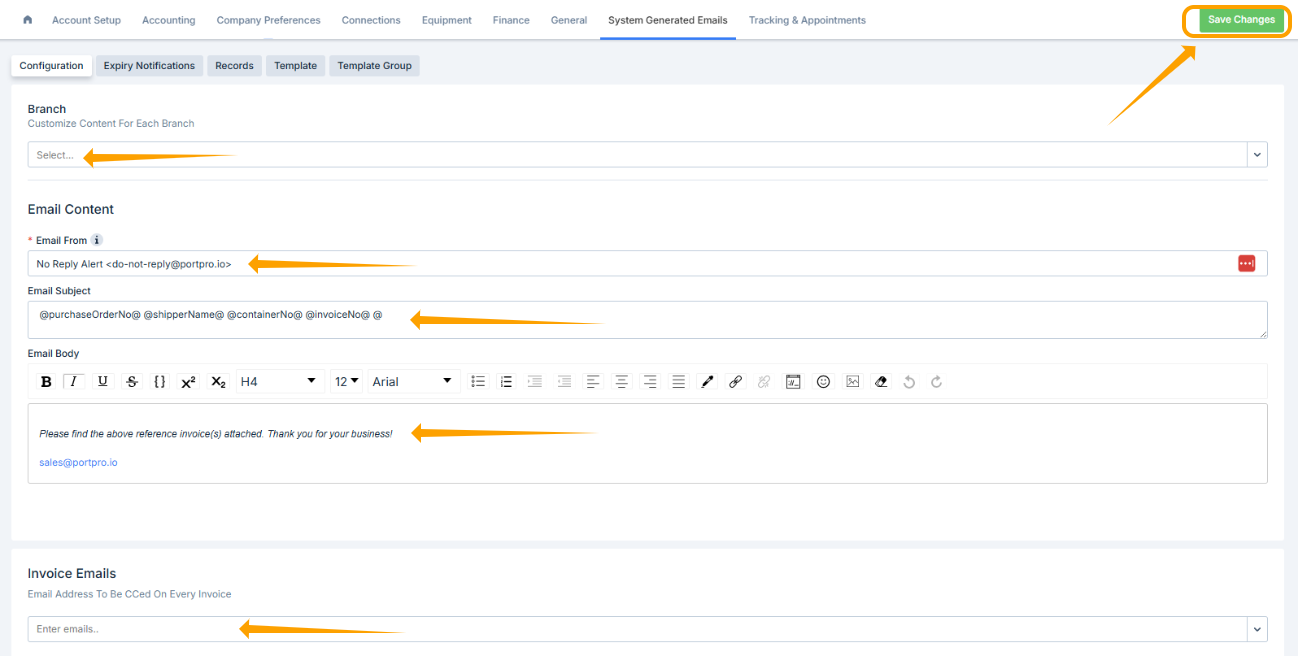
Task: Select System Generated Emails tab
Action: 668,20
